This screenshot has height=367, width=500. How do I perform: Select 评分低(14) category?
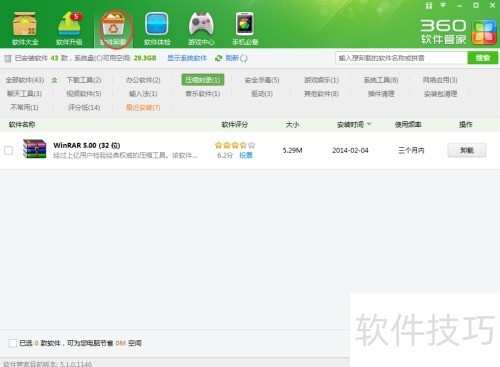[84, 107]
